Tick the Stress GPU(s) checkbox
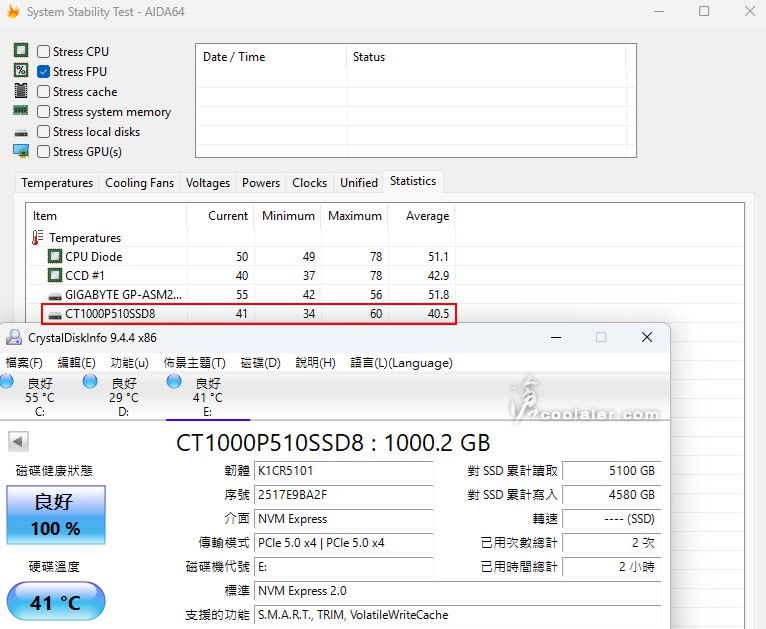Screen dimensions: 766x629 pos(43,151)
